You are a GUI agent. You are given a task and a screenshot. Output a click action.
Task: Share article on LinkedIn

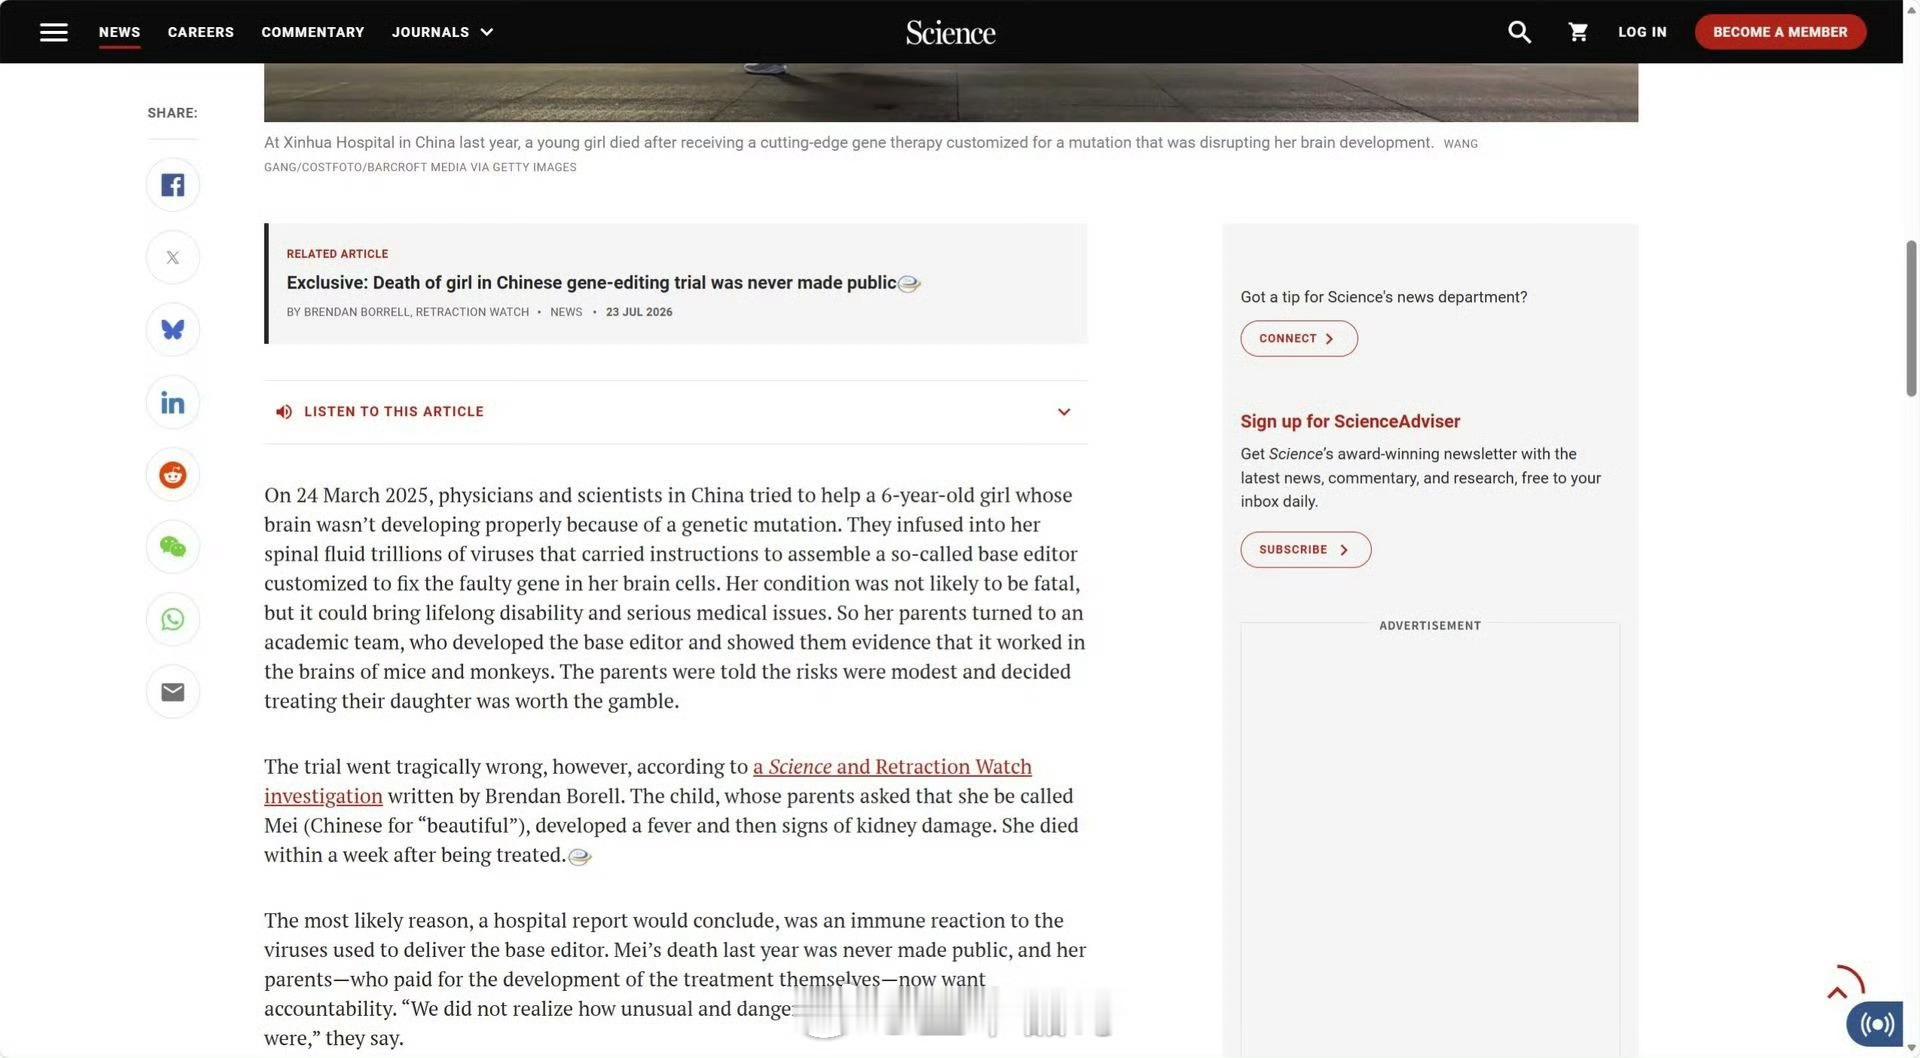point(173,402)
